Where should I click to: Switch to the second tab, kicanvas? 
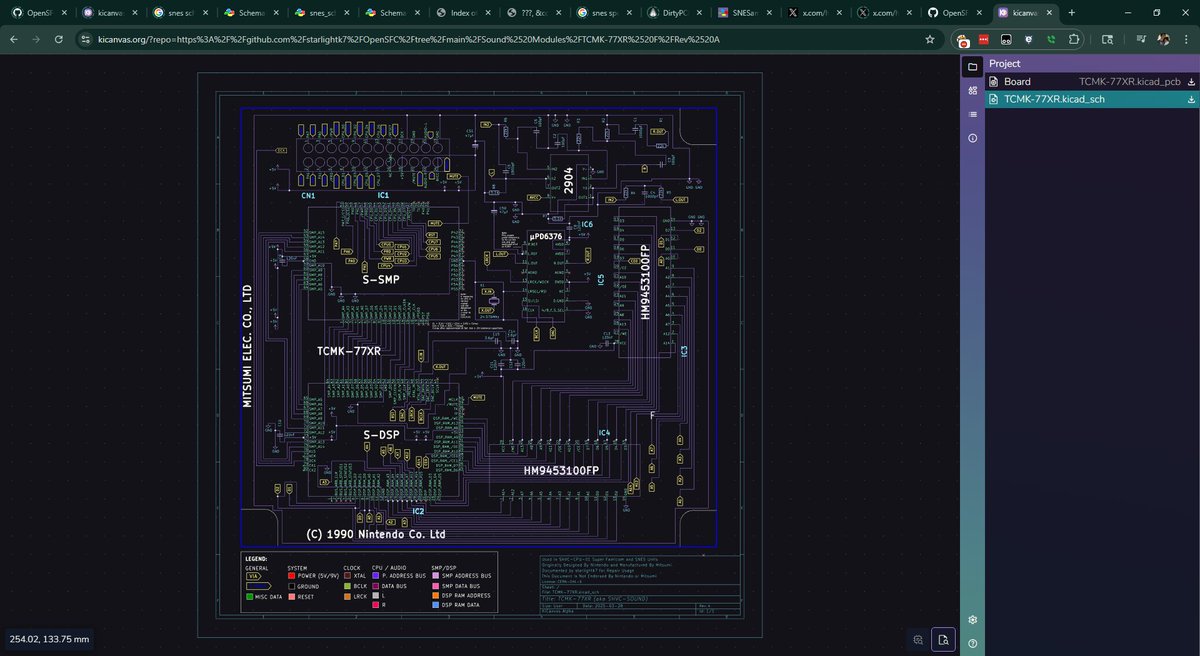[111, 13]
